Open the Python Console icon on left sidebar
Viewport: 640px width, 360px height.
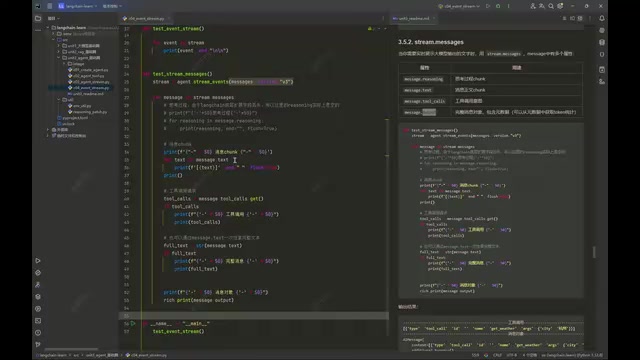coord(38,273)
